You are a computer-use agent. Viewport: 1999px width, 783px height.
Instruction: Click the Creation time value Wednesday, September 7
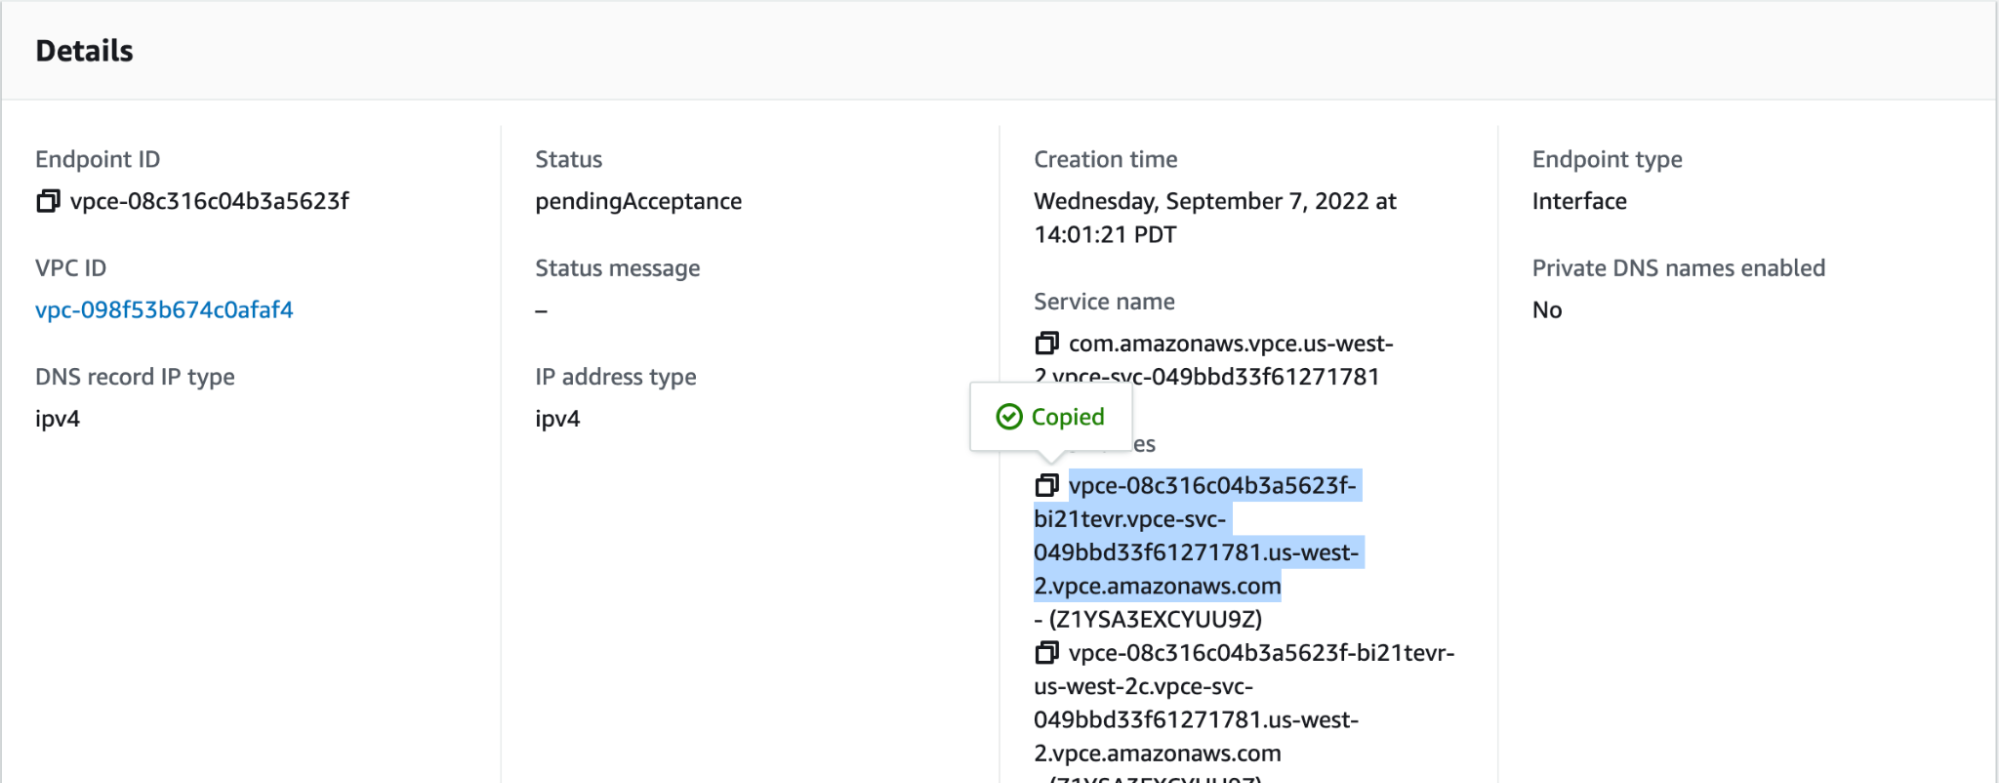(1215, 217)
